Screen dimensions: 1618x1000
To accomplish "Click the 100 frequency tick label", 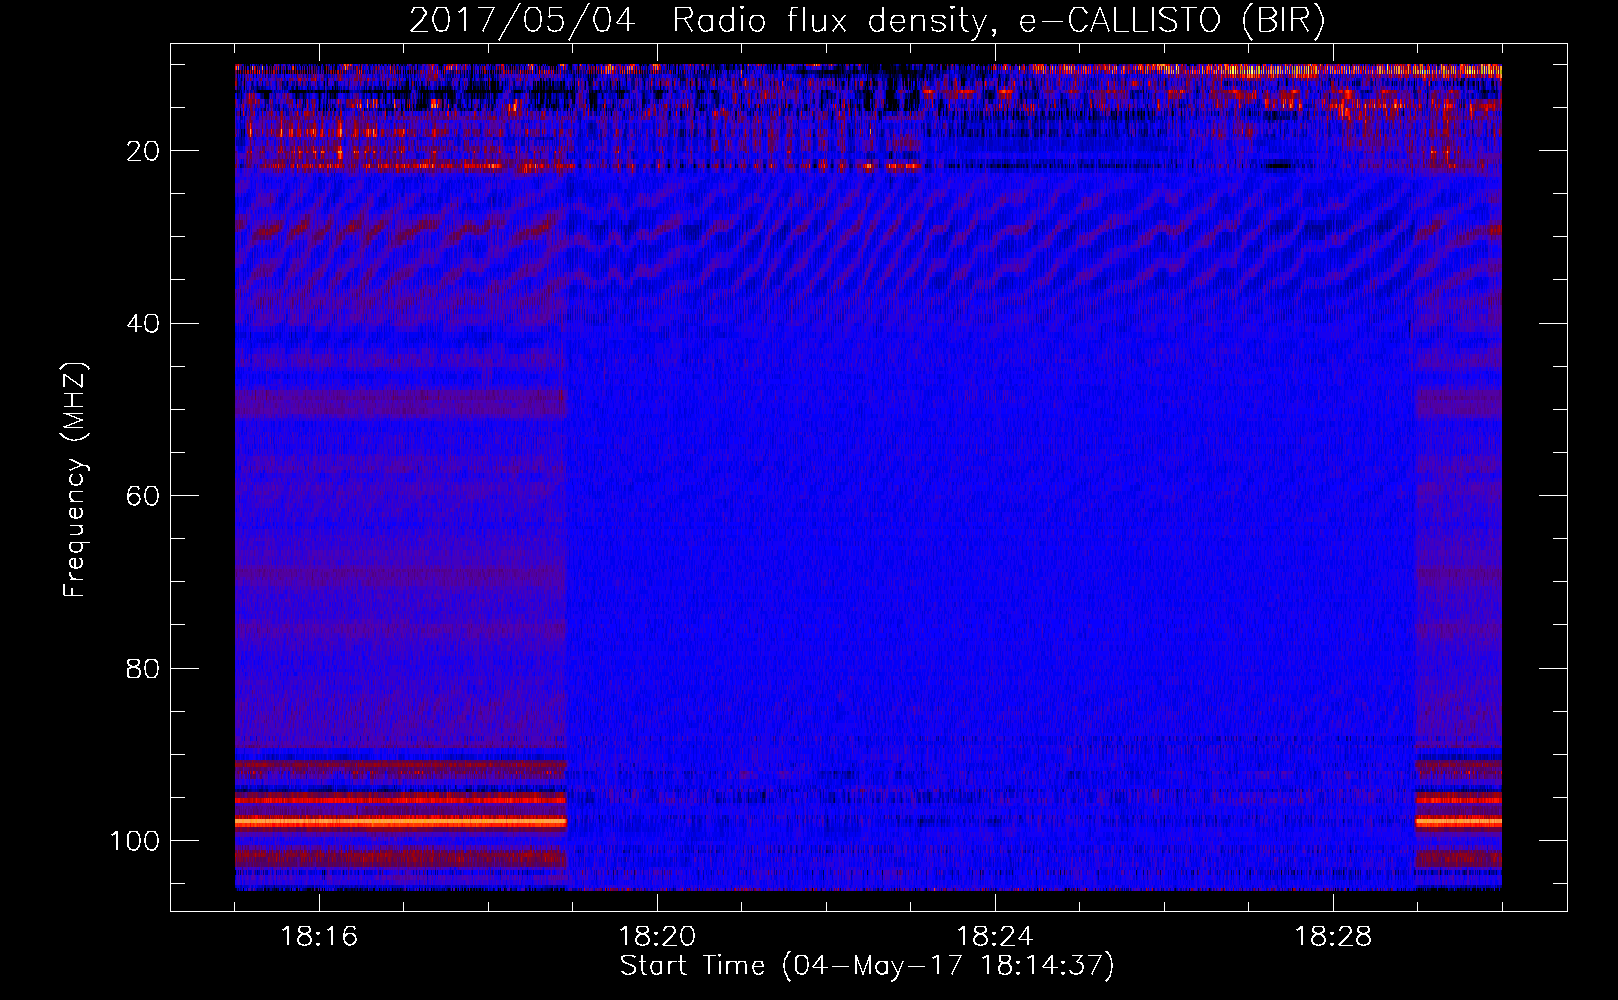I will 135,841.
